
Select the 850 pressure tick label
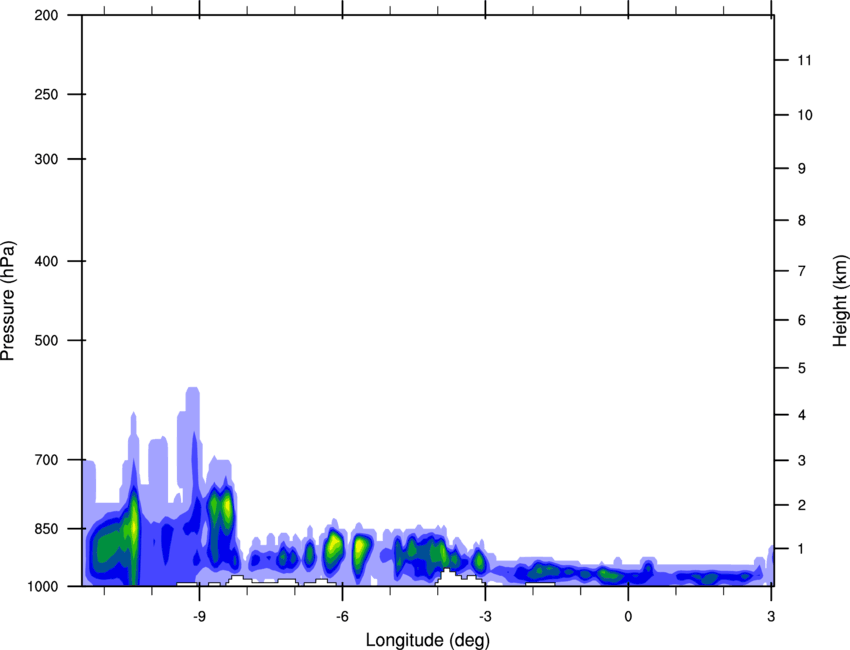[x=46, y=529]
